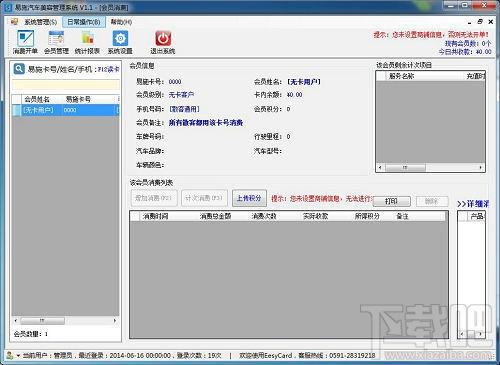Click the 无卡客户 member level value

(181, 95)
